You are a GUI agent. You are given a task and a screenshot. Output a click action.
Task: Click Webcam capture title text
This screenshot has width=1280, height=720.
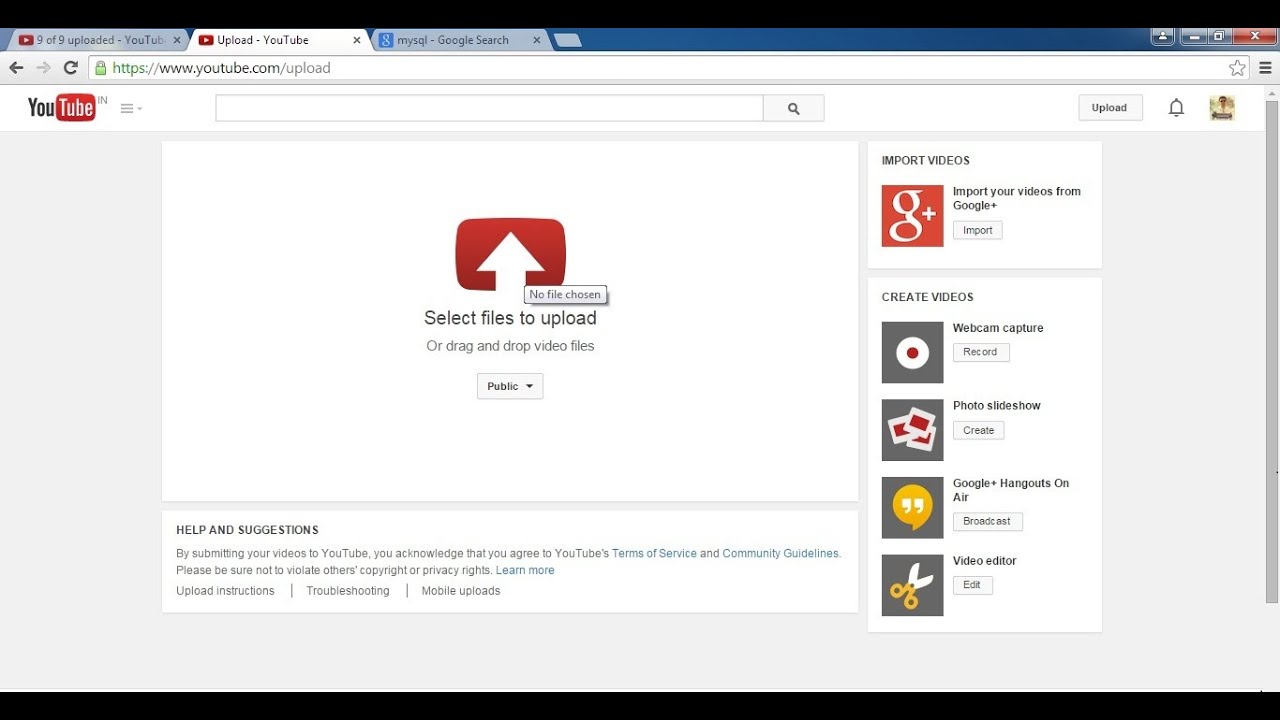[x=998, y=328]
